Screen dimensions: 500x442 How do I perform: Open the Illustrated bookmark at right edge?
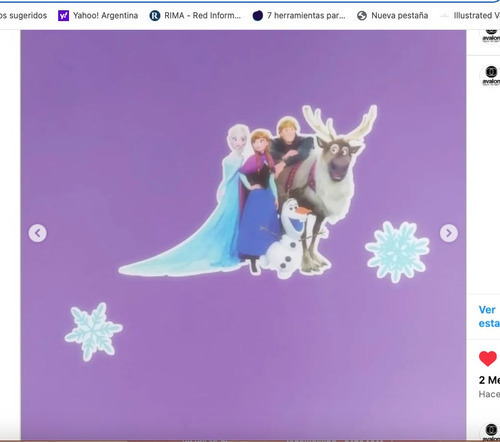[471, 15]
